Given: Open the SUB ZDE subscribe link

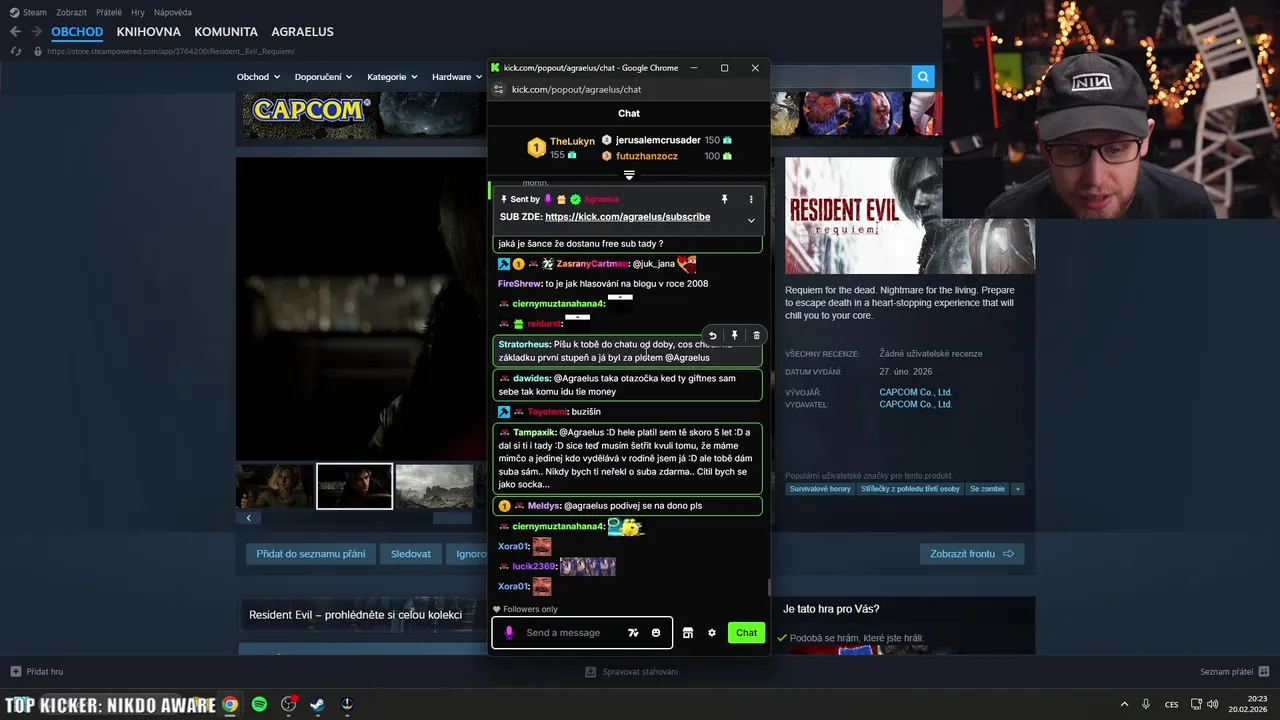Looking at the screenshot, I should click(628, 217).
